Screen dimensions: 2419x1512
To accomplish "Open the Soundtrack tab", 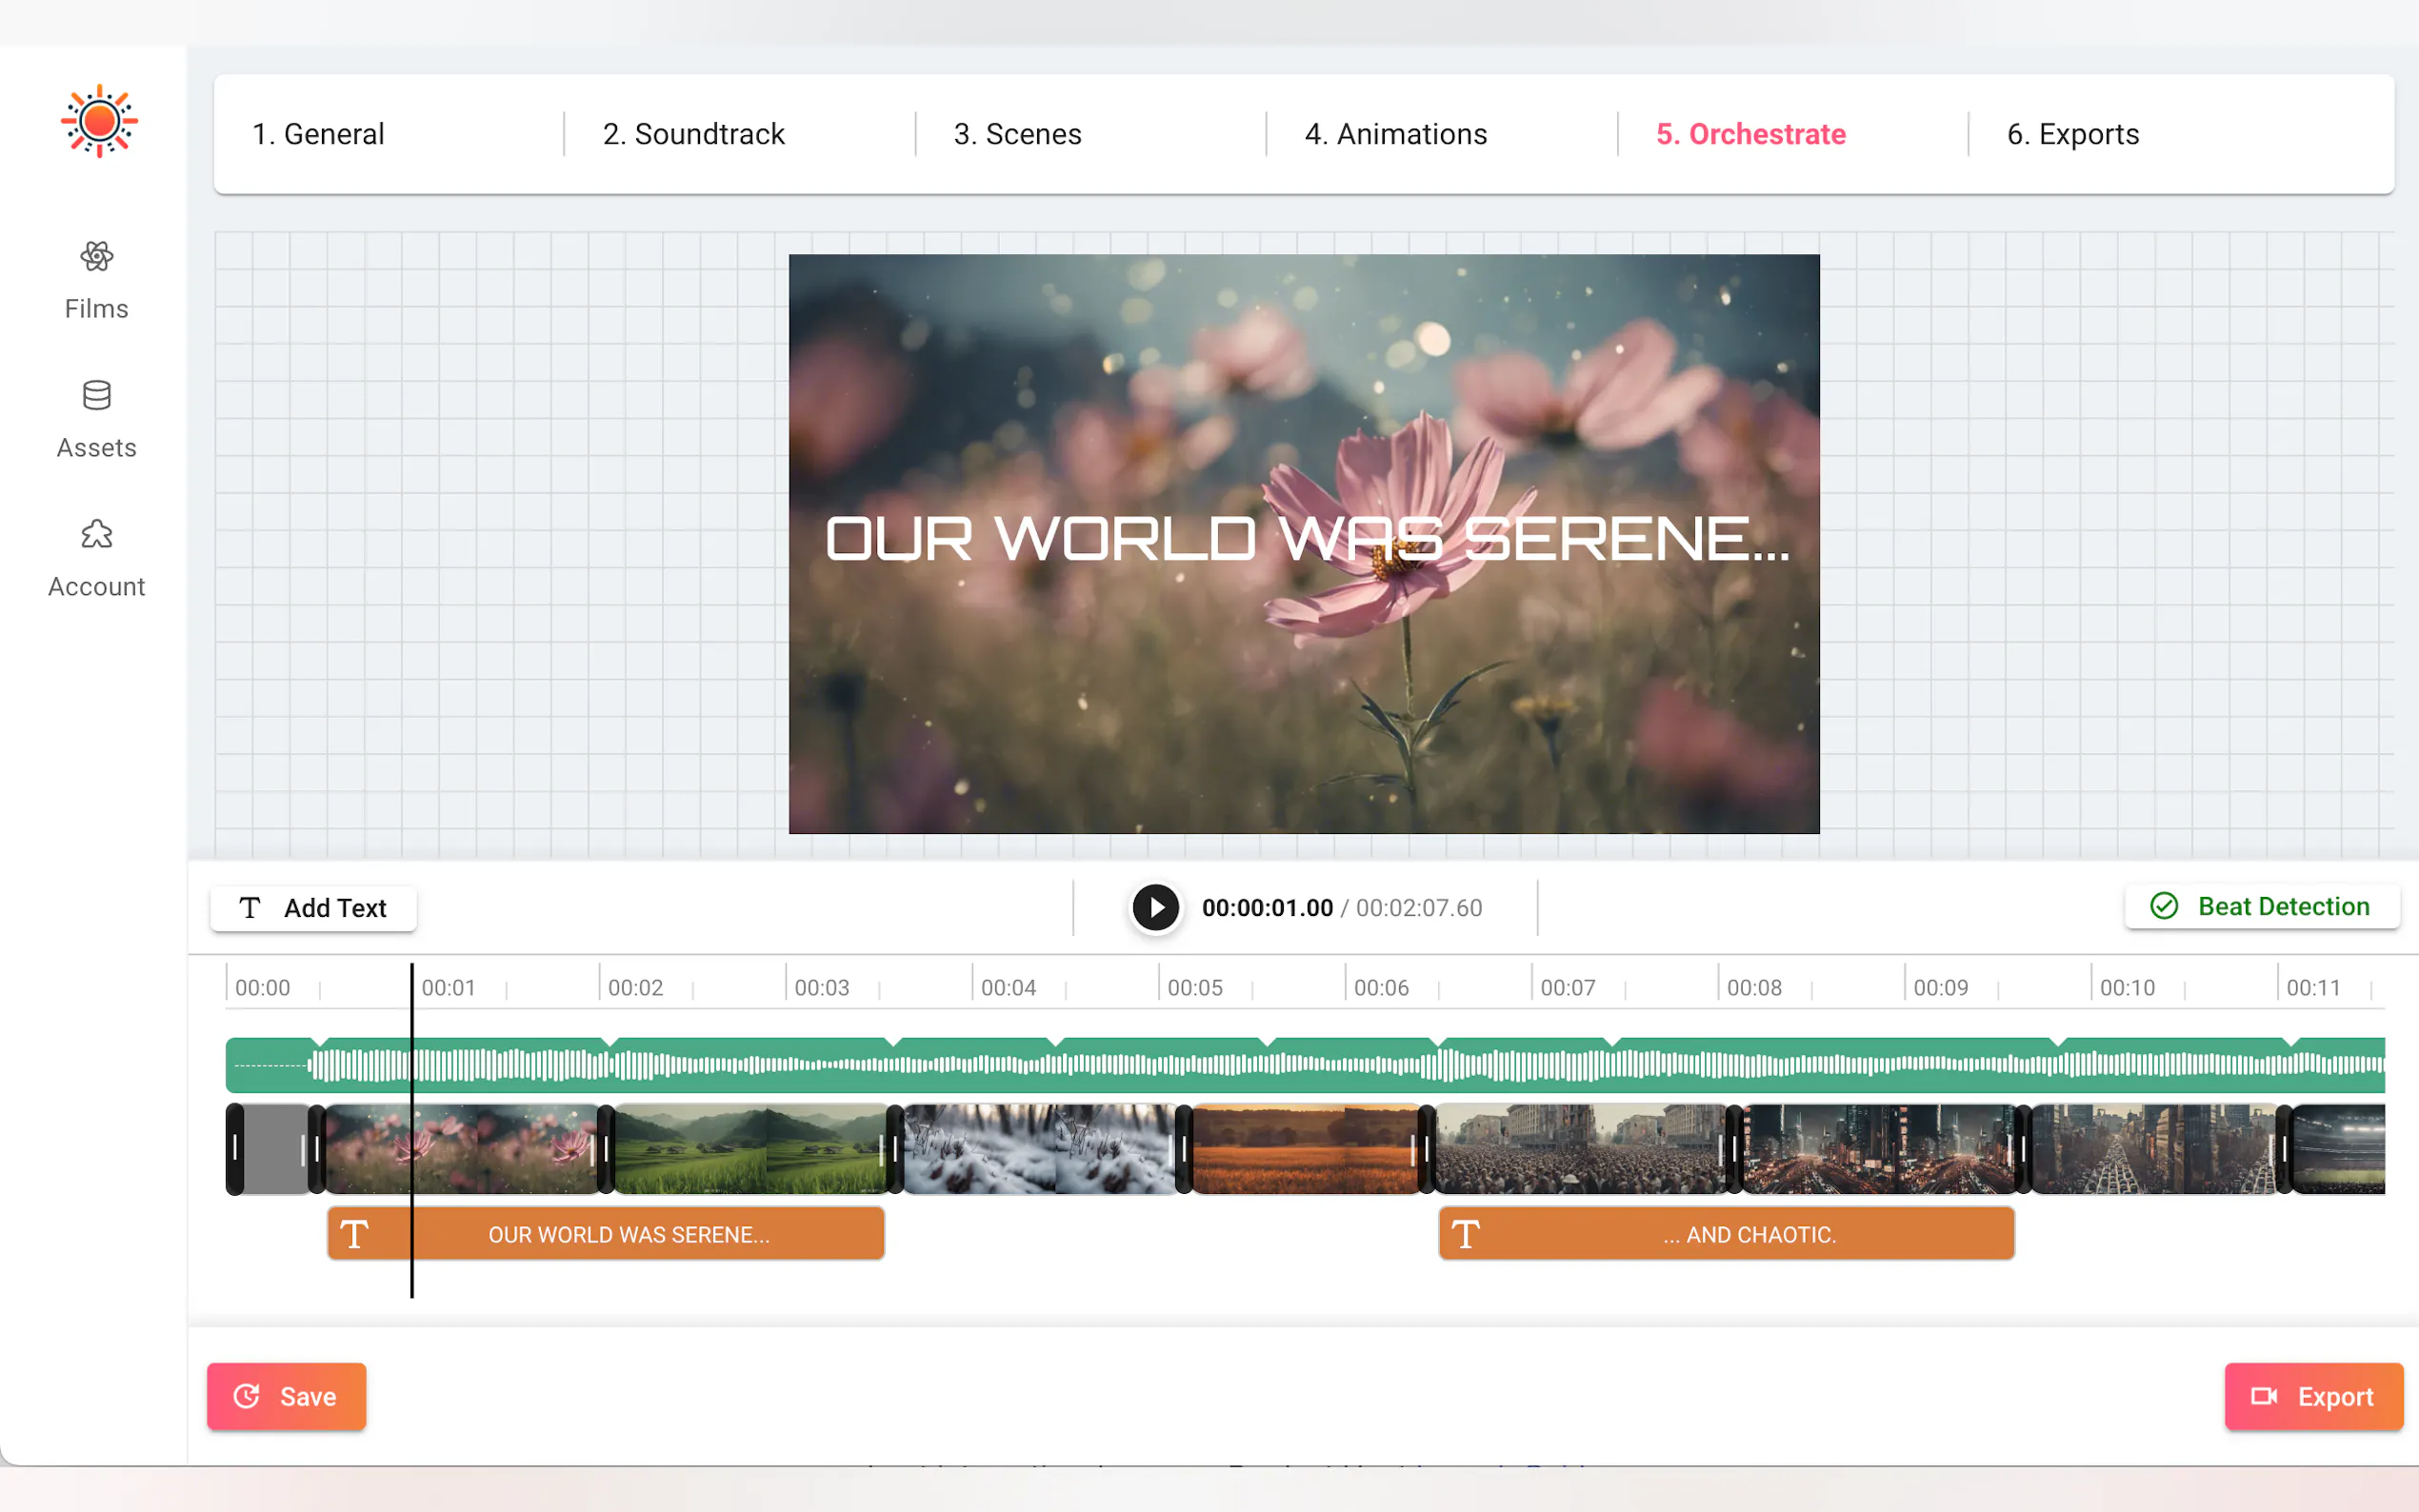I will coord(693,134).
